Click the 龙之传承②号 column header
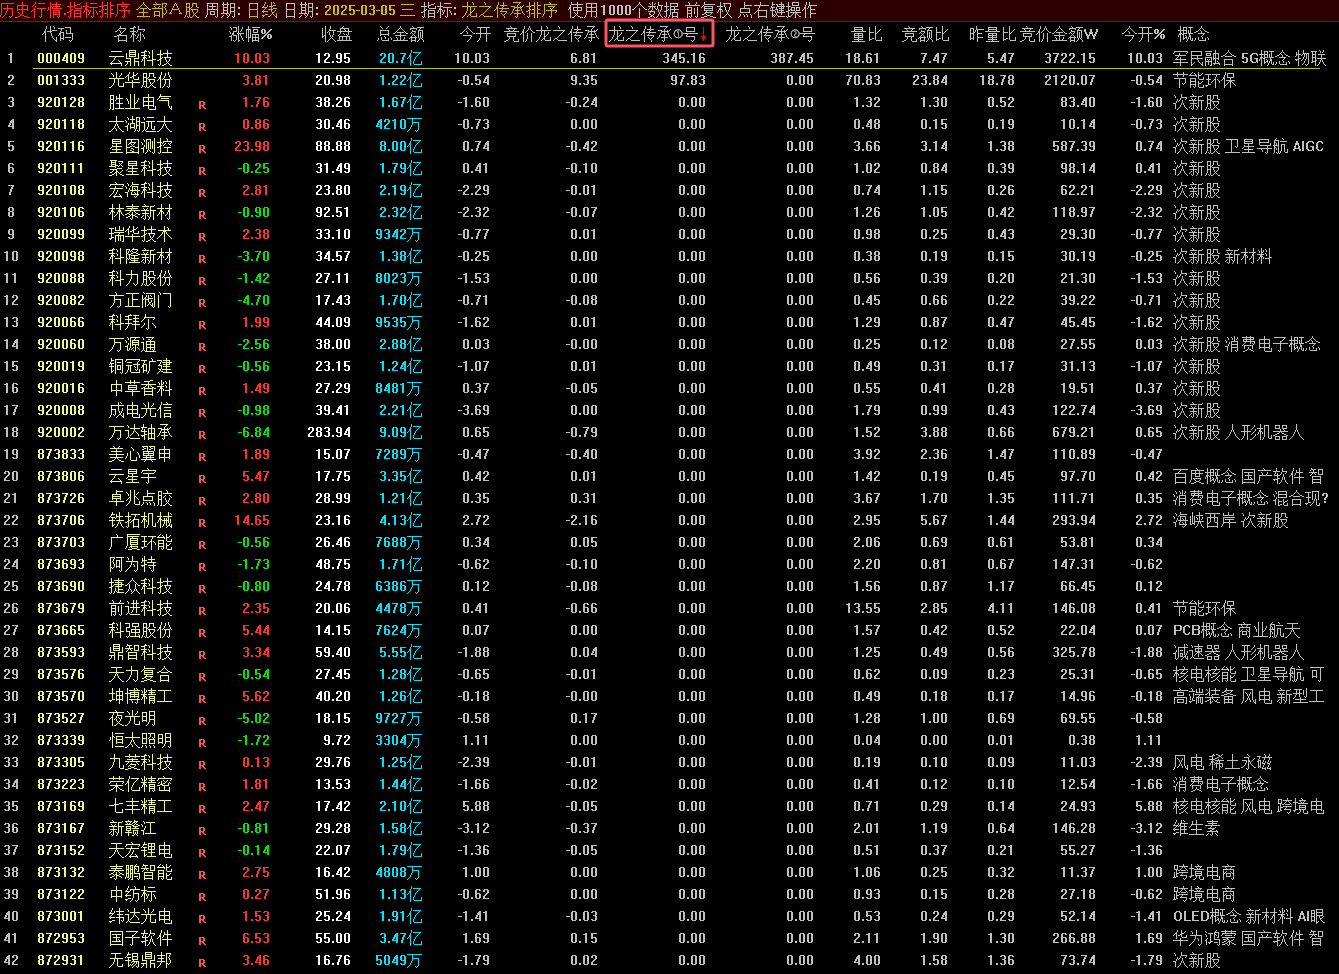 [x=770, y=35]
